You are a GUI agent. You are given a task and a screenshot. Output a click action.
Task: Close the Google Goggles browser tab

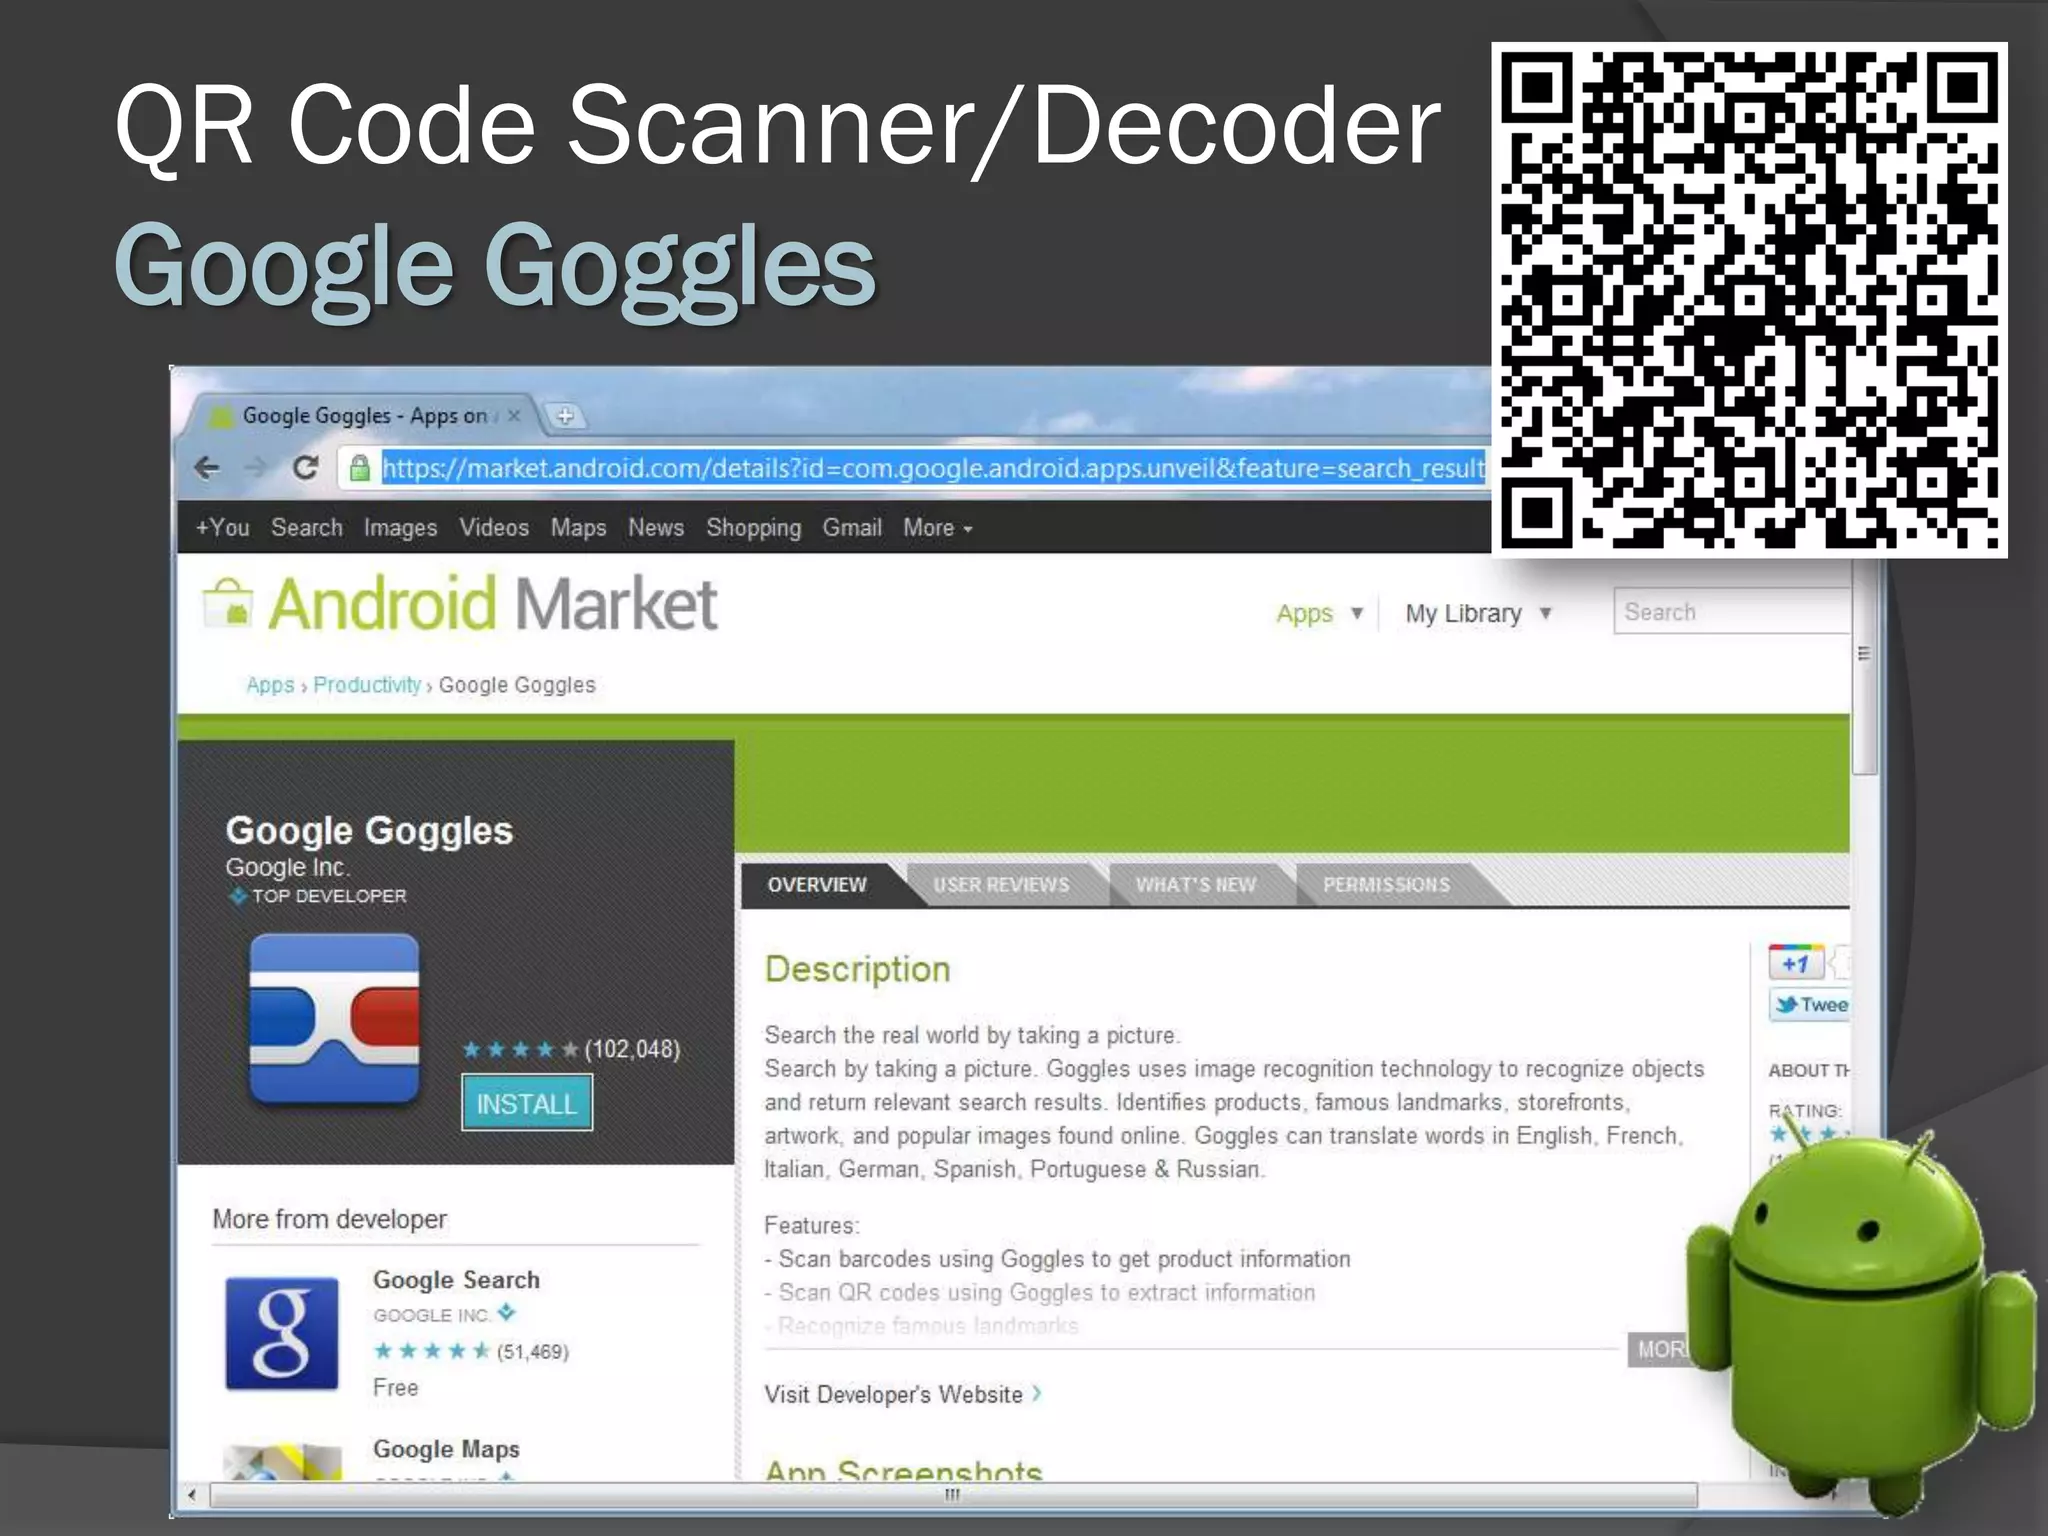tap(514, 416)
